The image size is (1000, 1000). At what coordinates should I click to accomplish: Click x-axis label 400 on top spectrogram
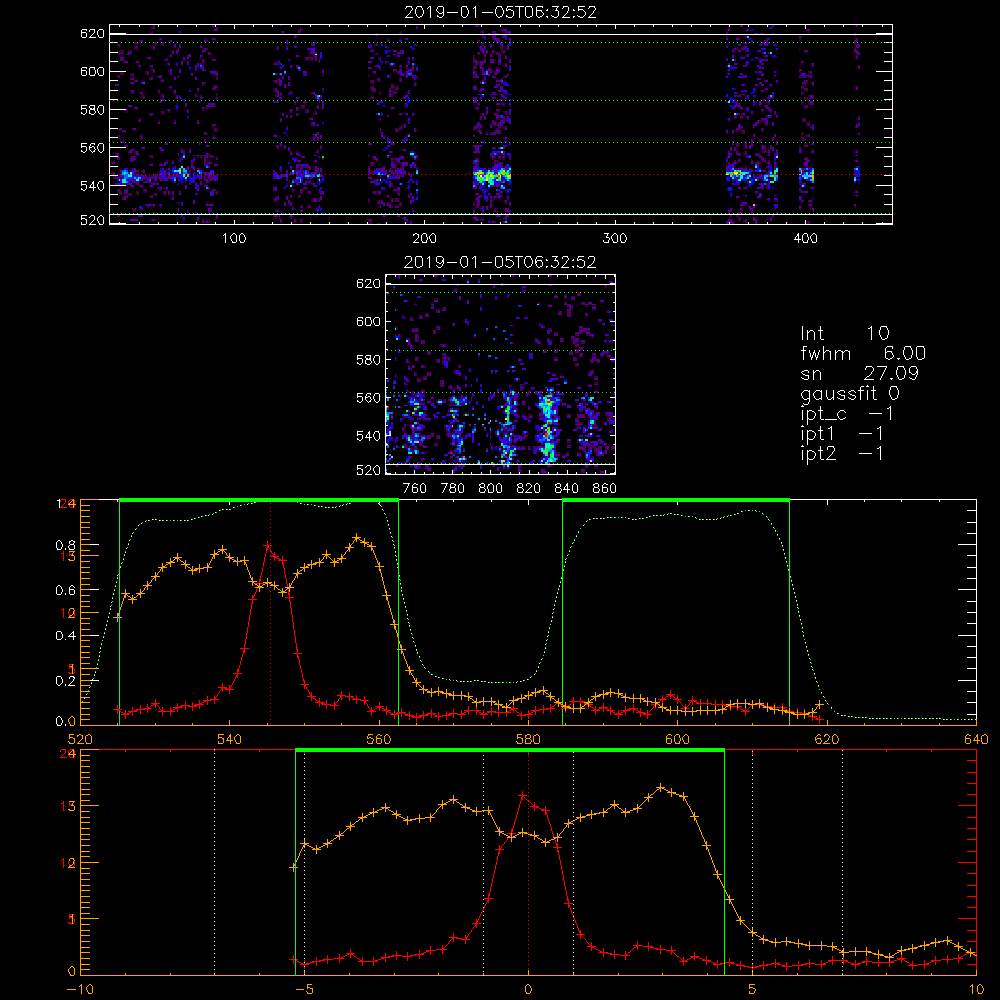coord(805,239)
